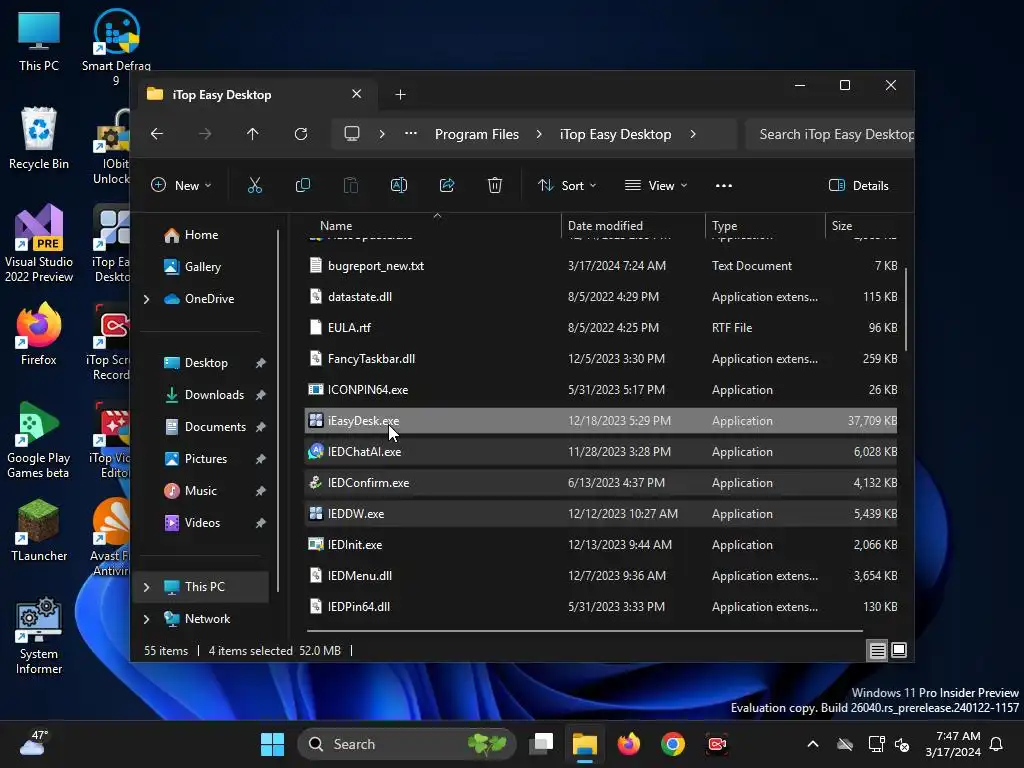Open iTop Screen Recorder taskbar icon

716,744
